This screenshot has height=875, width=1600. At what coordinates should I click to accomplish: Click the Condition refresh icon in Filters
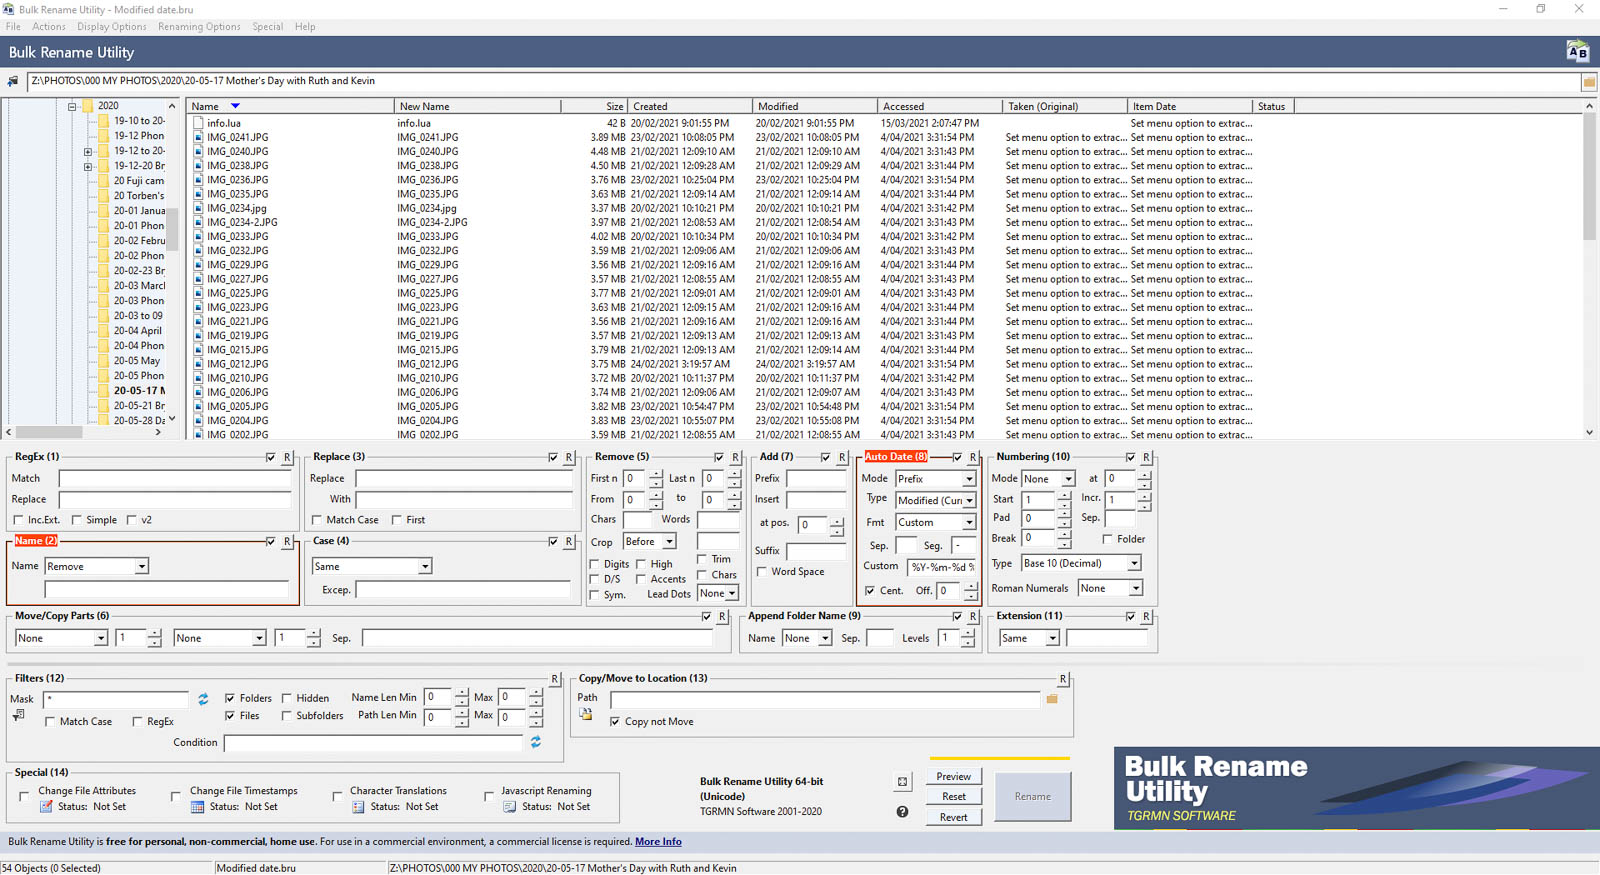tap(536, 742)
